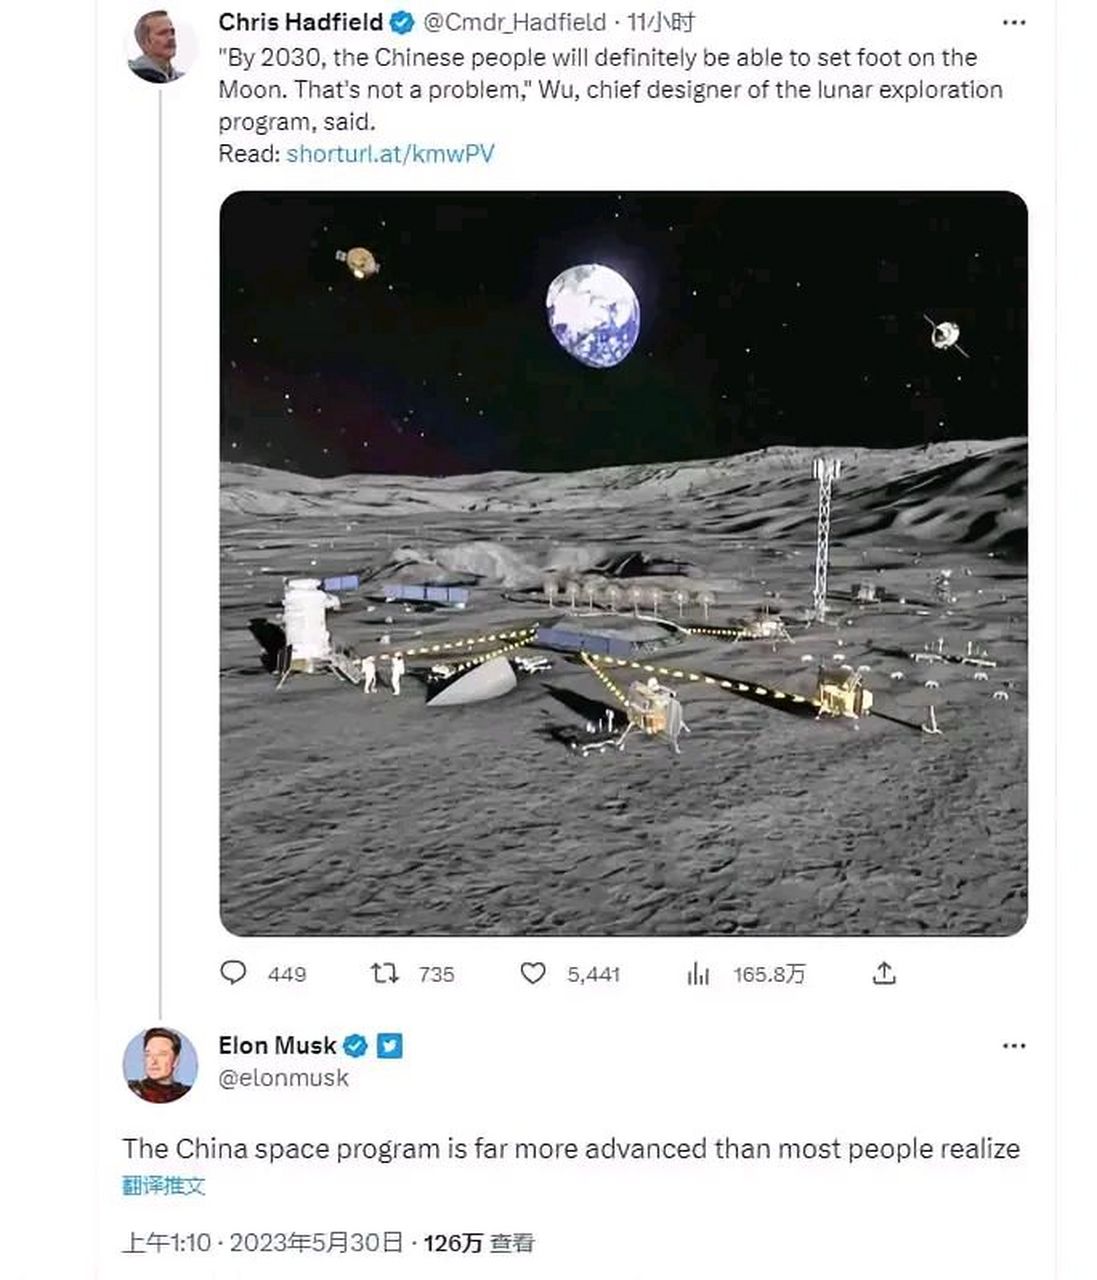Enlarge the lunar base image

click(x=623, y=563)
